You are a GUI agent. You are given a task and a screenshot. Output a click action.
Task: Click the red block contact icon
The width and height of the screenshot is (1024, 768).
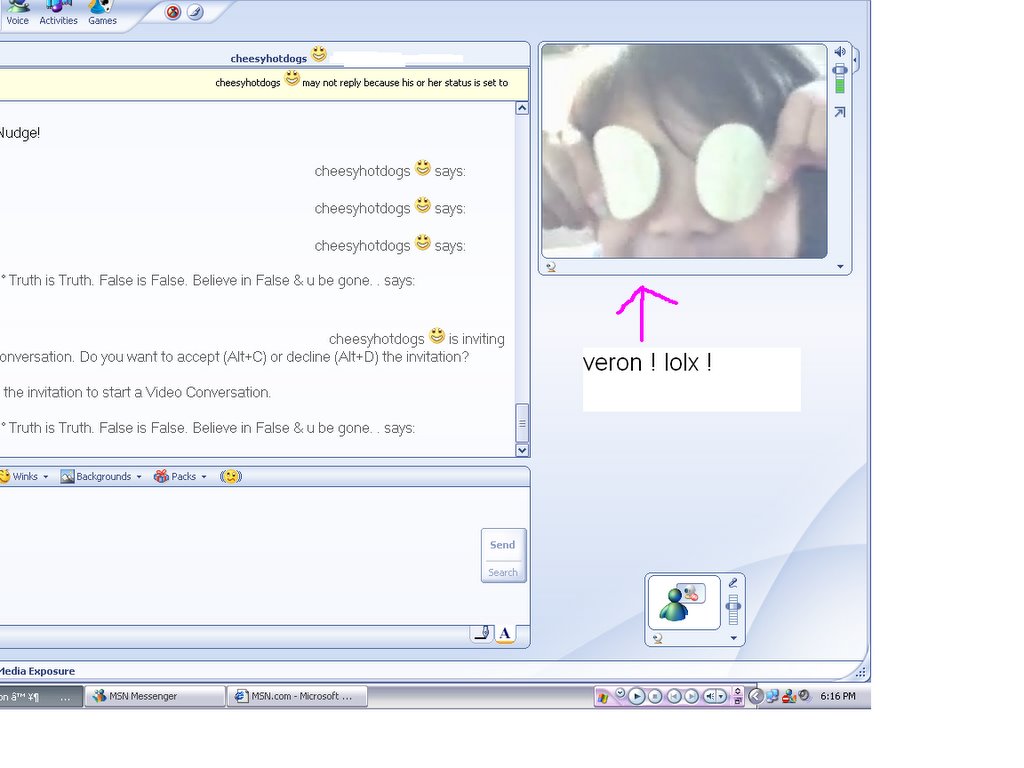(x=172, y=12)
